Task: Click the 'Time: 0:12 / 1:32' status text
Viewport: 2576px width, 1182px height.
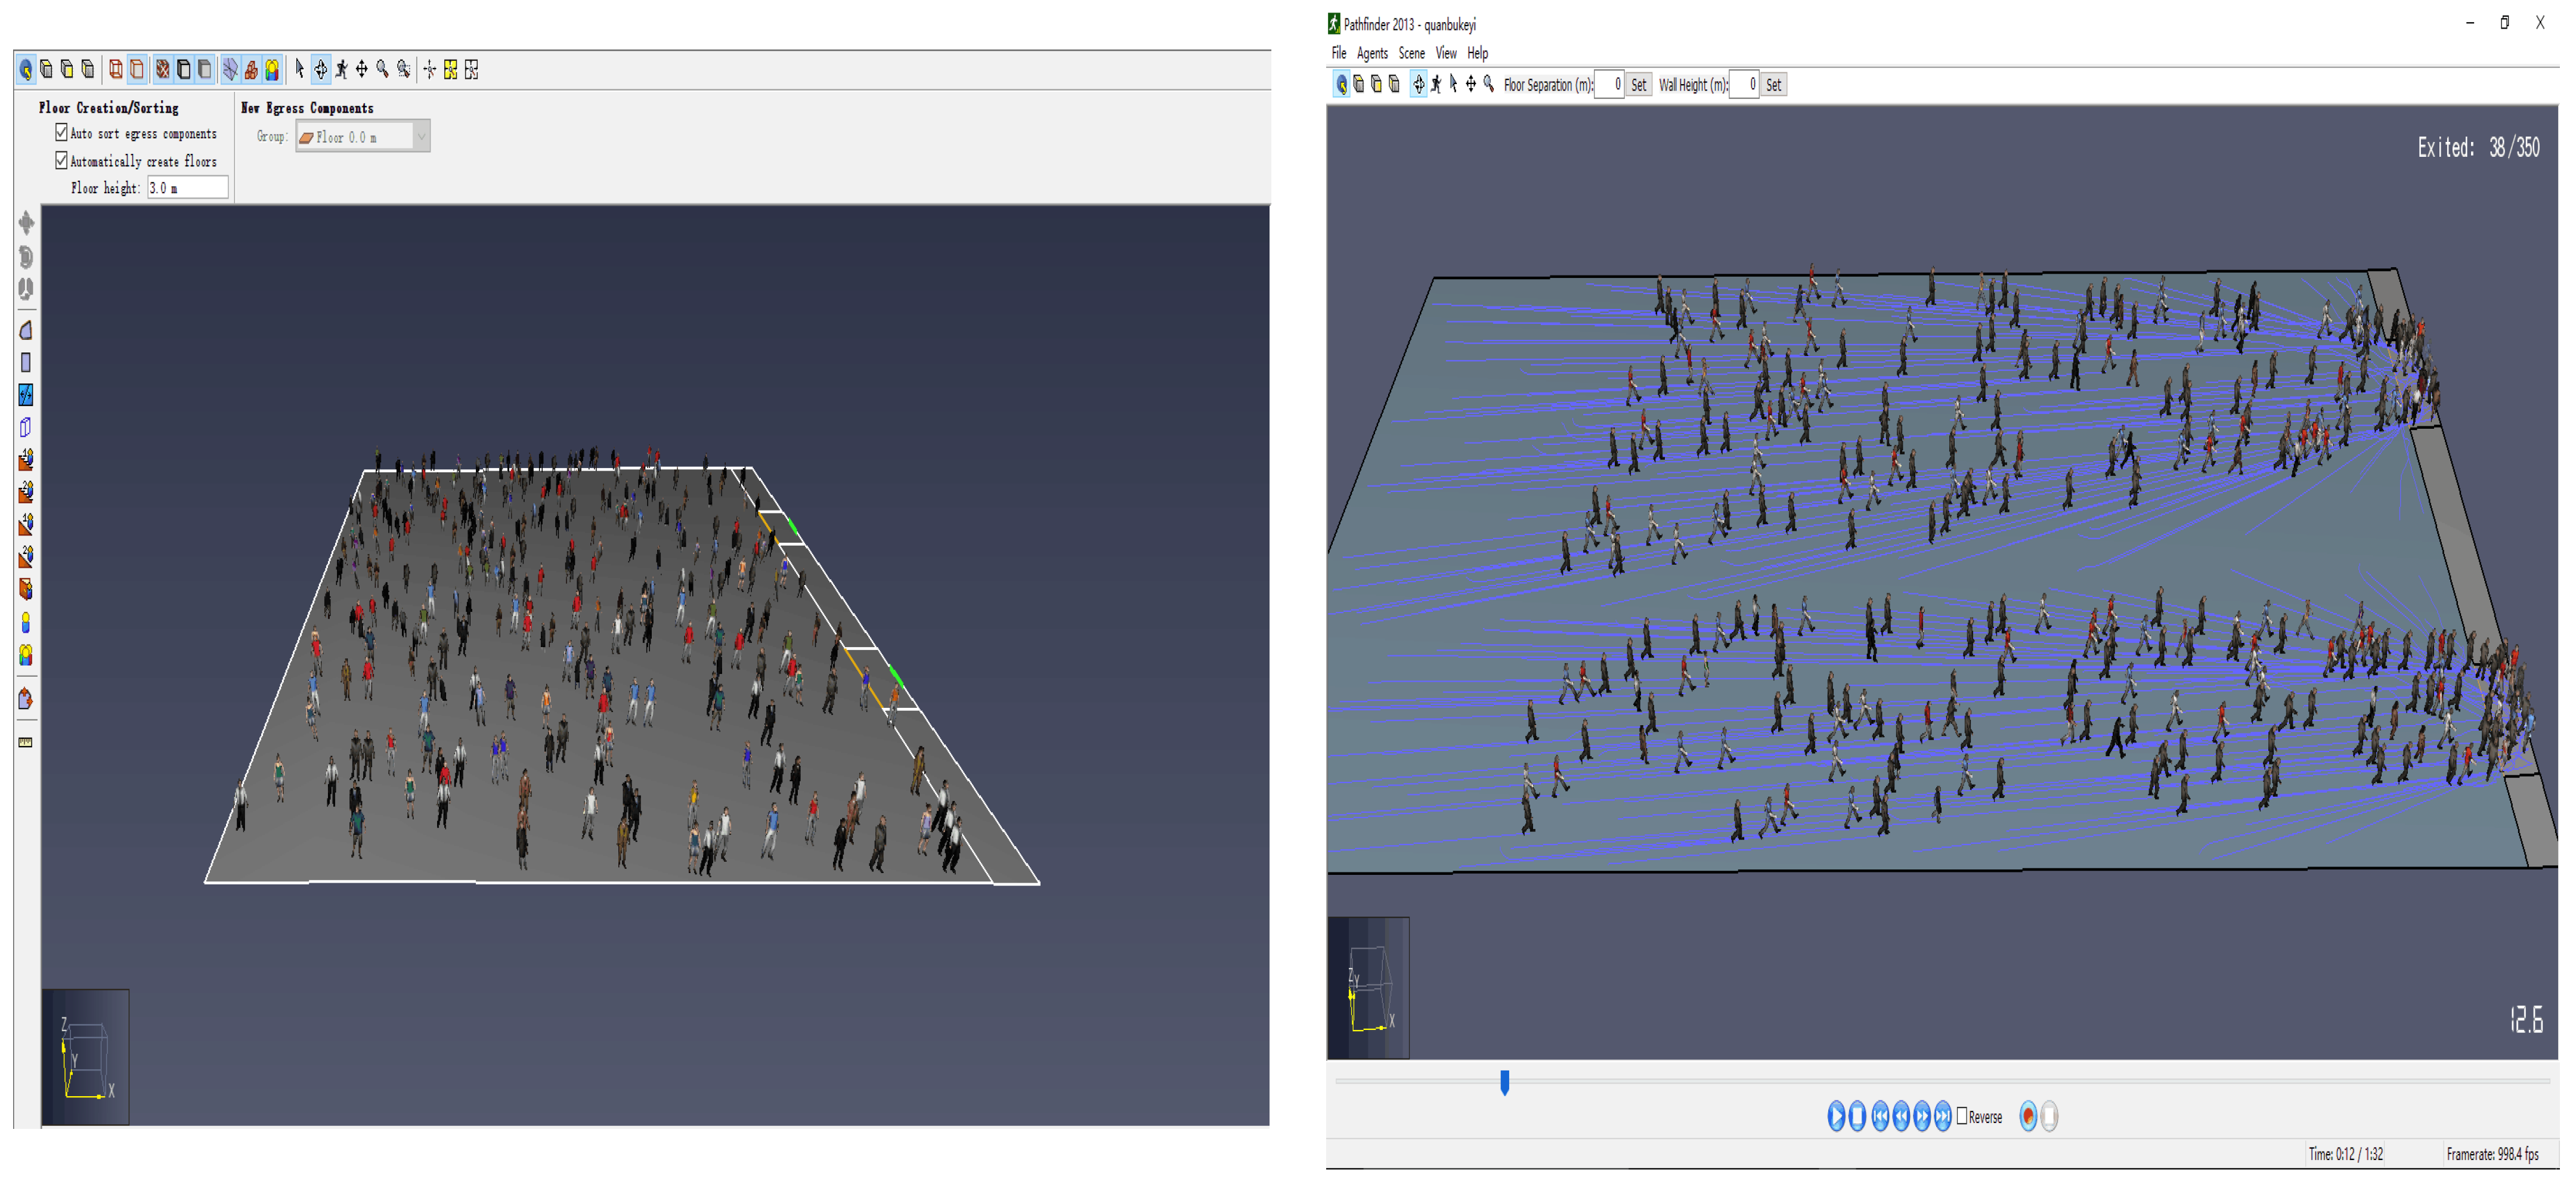Action: click(x=2345, y=1154)
